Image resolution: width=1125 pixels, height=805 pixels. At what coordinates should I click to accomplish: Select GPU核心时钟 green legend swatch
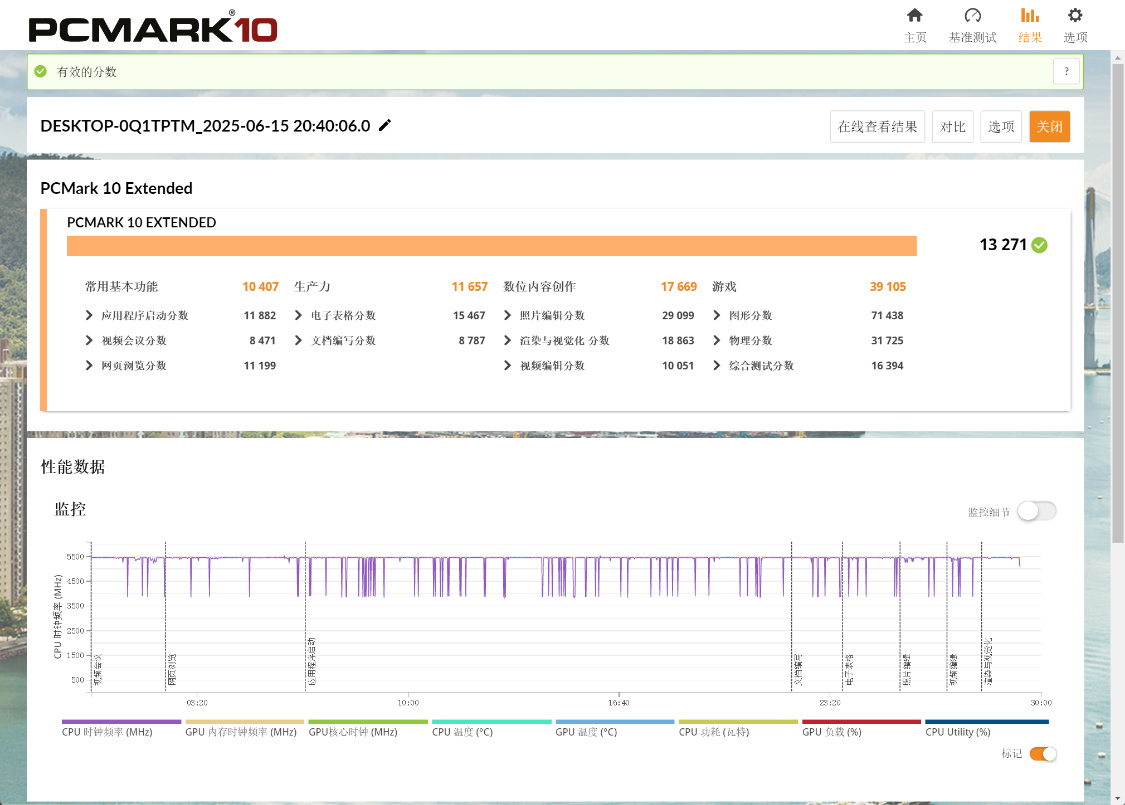click(x=368, y=722)
